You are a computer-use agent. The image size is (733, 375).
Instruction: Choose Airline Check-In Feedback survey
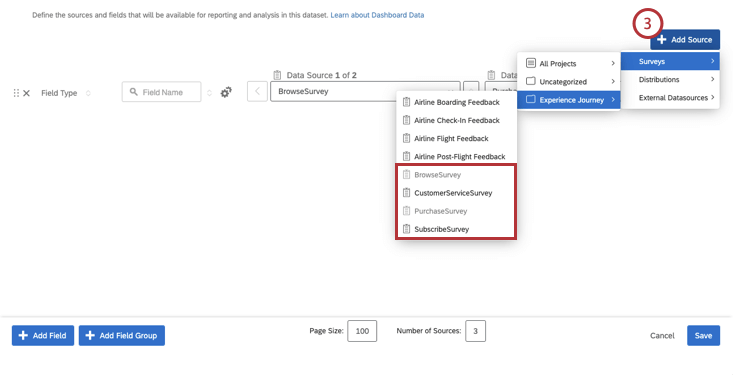pos(456,120)
